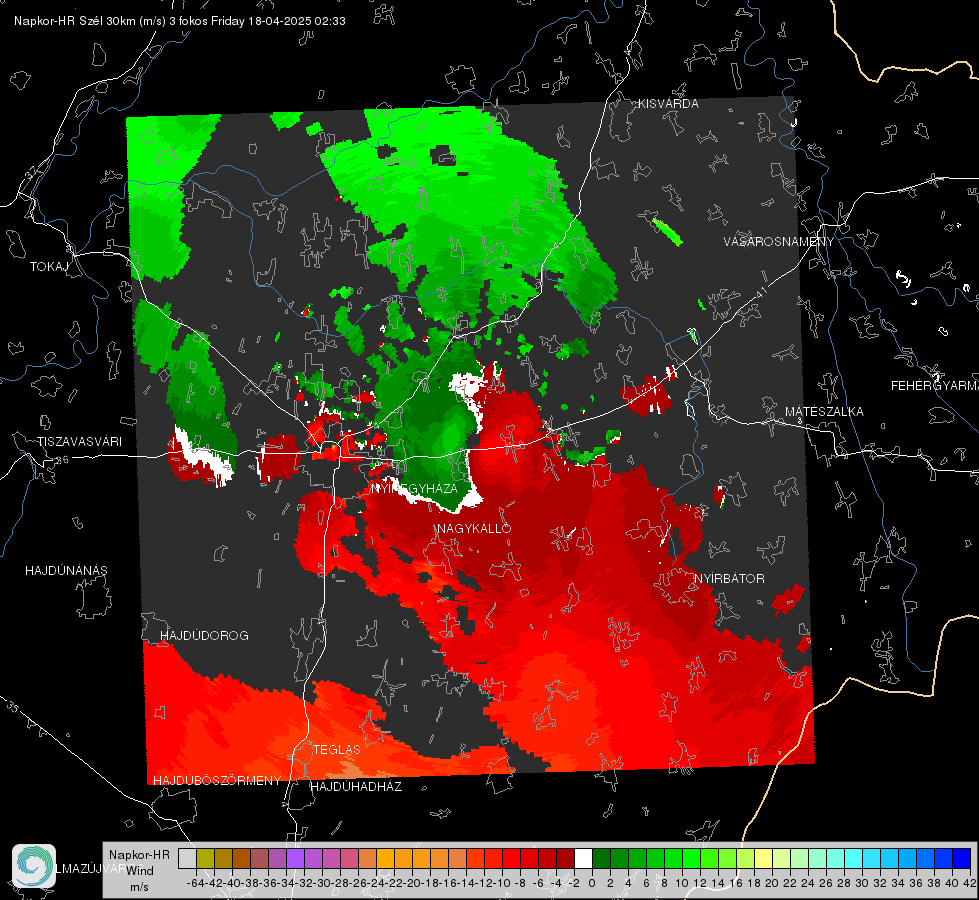Click the -64 legend tick value

click(x=196, y=883)
